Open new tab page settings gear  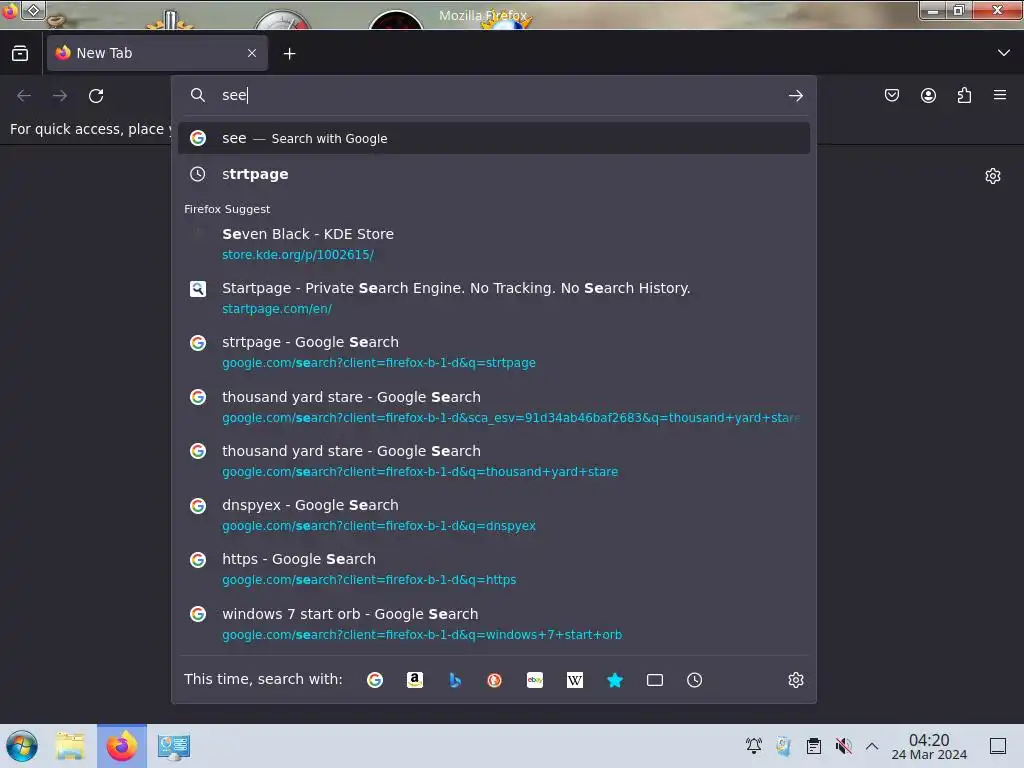993,176
